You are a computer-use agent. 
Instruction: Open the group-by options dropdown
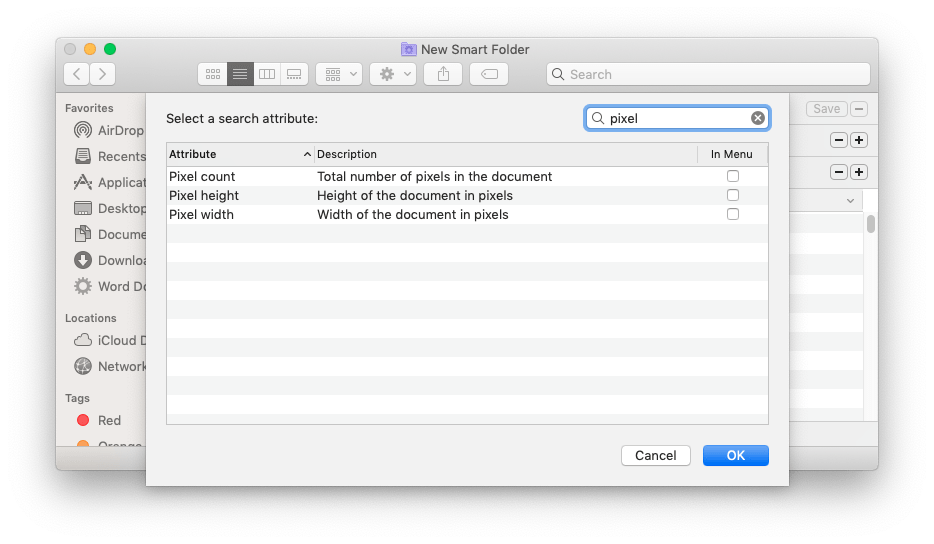pos(340,74)
